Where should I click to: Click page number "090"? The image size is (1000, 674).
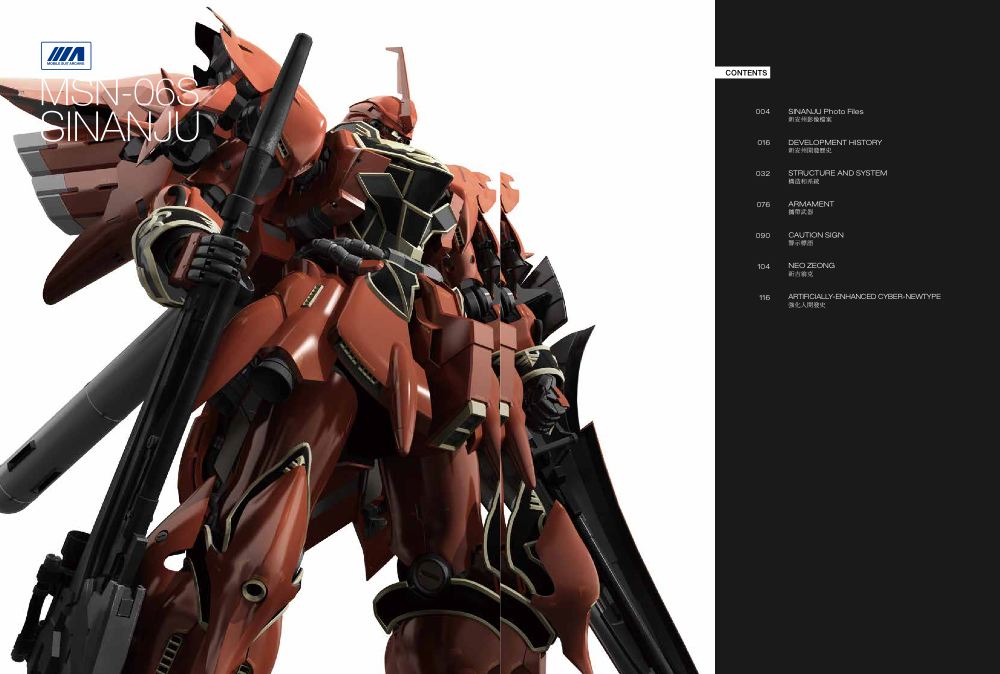click(763, 235)
